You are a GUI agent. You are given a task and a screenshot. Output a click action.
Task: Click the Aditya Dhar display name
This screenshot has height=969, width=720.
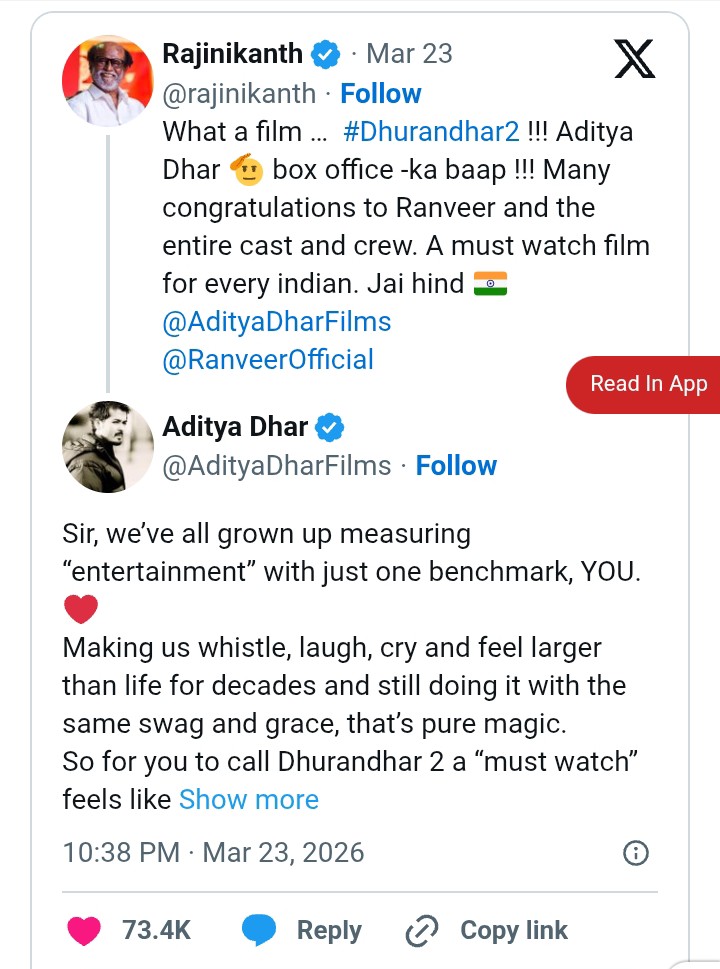(236, 428)
